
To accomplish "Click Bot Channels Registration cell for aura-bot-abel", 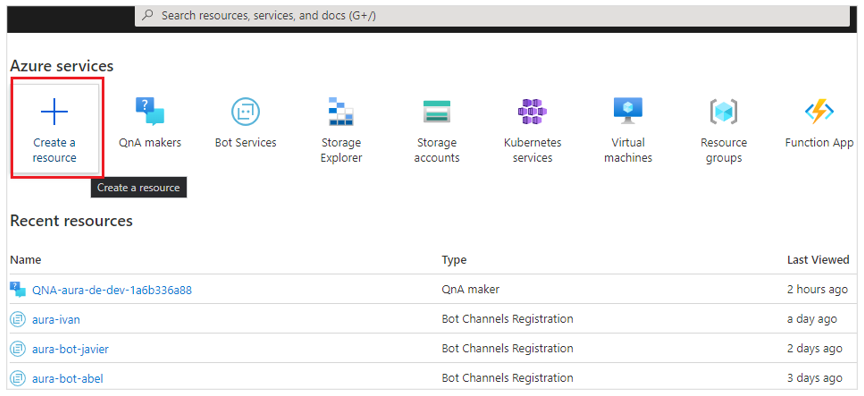I will [507, 378].
